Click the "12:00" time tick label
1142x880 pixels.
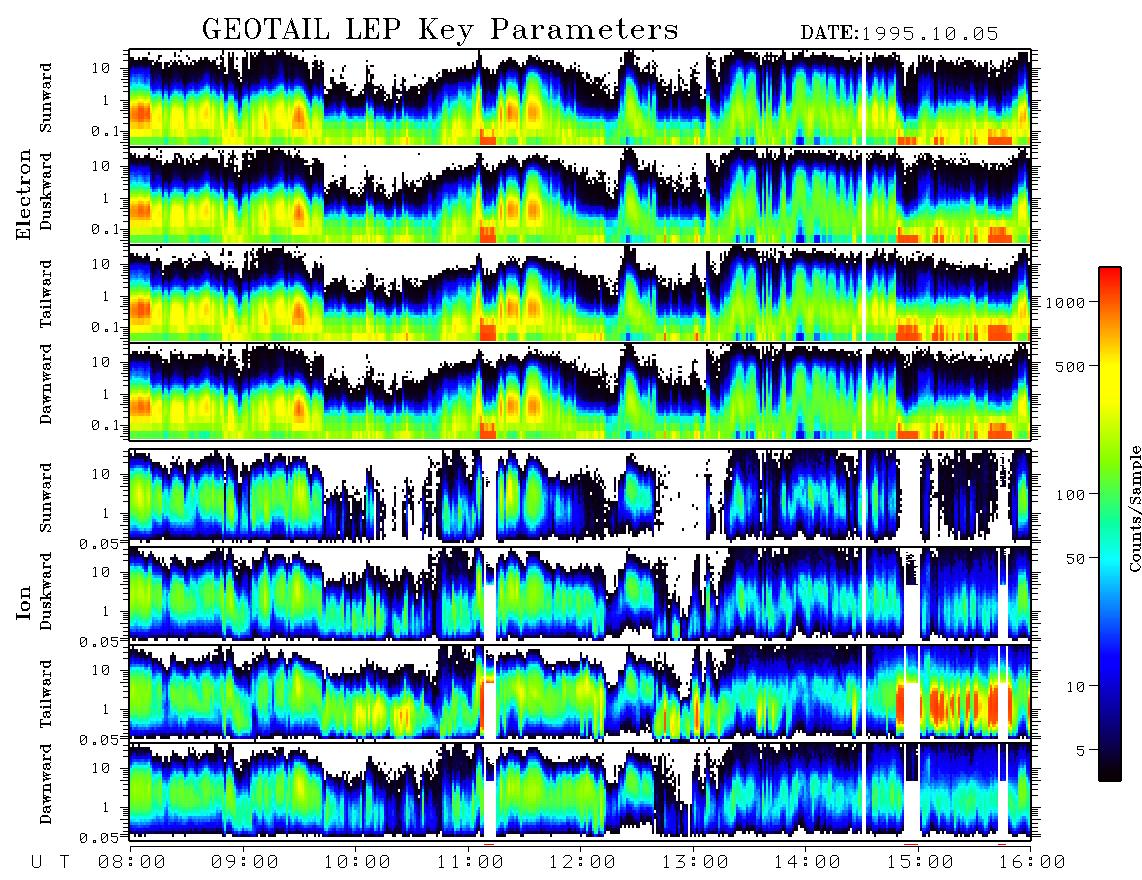tap(583, 862)
